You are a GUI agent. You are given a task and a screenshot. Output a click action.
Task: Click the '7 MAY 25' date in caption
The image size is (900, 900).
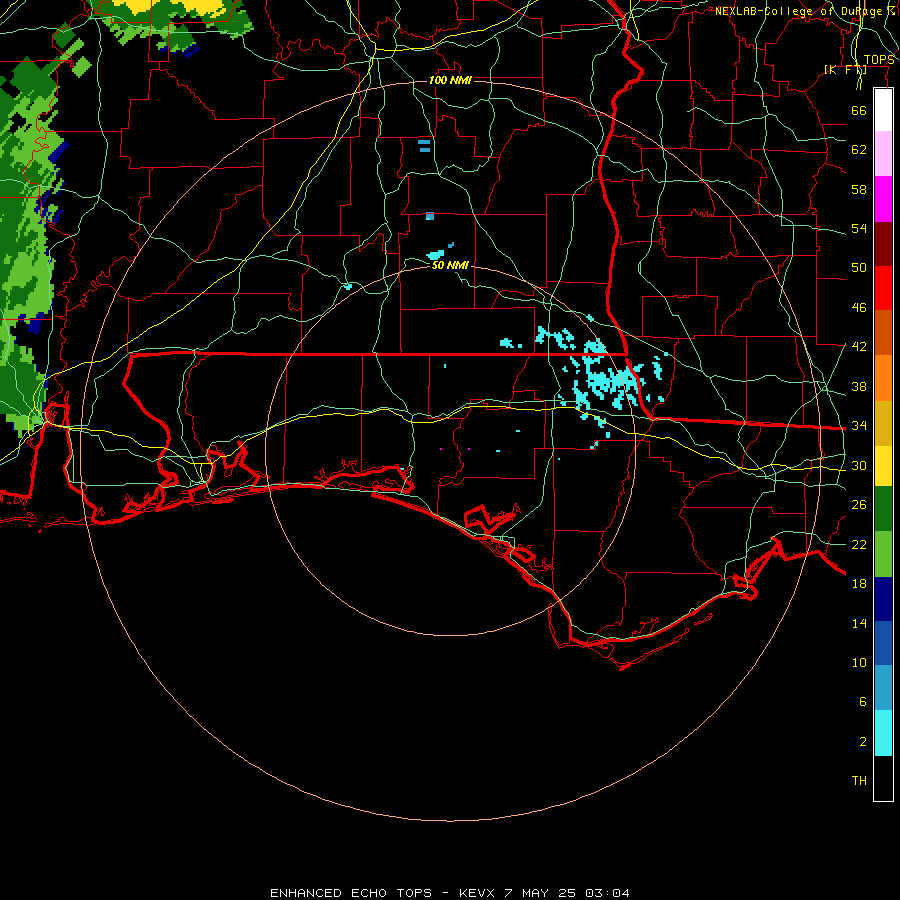tap(541, 893)
